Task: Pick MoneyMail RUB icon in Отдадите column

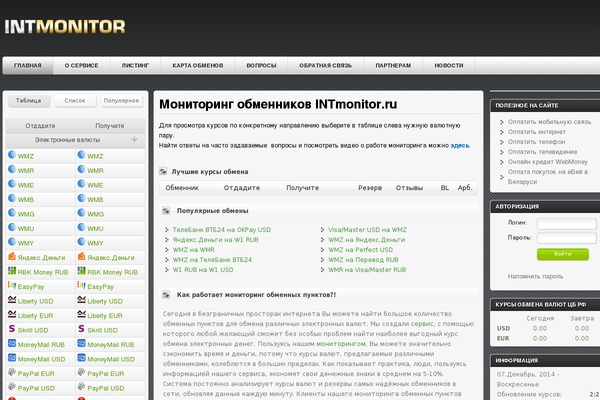Action: (x=12, y=343)
